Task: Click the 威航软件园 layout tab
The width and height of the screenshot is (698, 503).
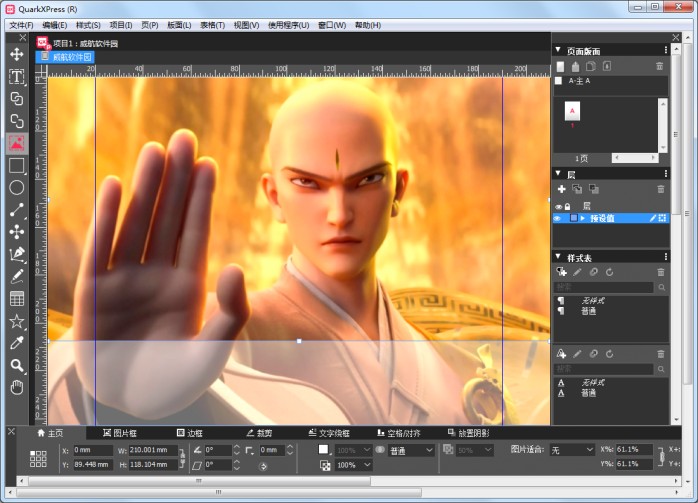Action: [x=65, y=57]
